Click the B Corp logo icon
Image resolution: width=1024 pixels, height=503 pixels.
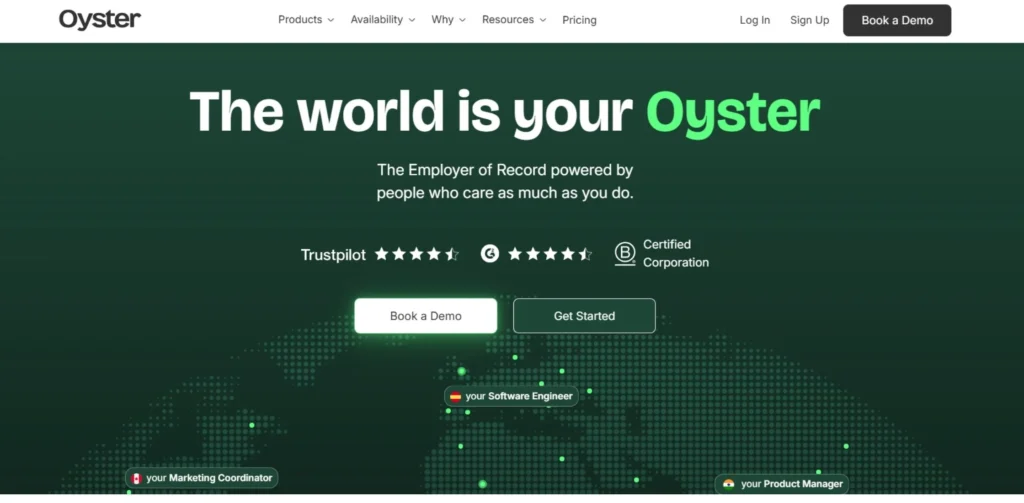pyautogui.click(x=625, y=254)
